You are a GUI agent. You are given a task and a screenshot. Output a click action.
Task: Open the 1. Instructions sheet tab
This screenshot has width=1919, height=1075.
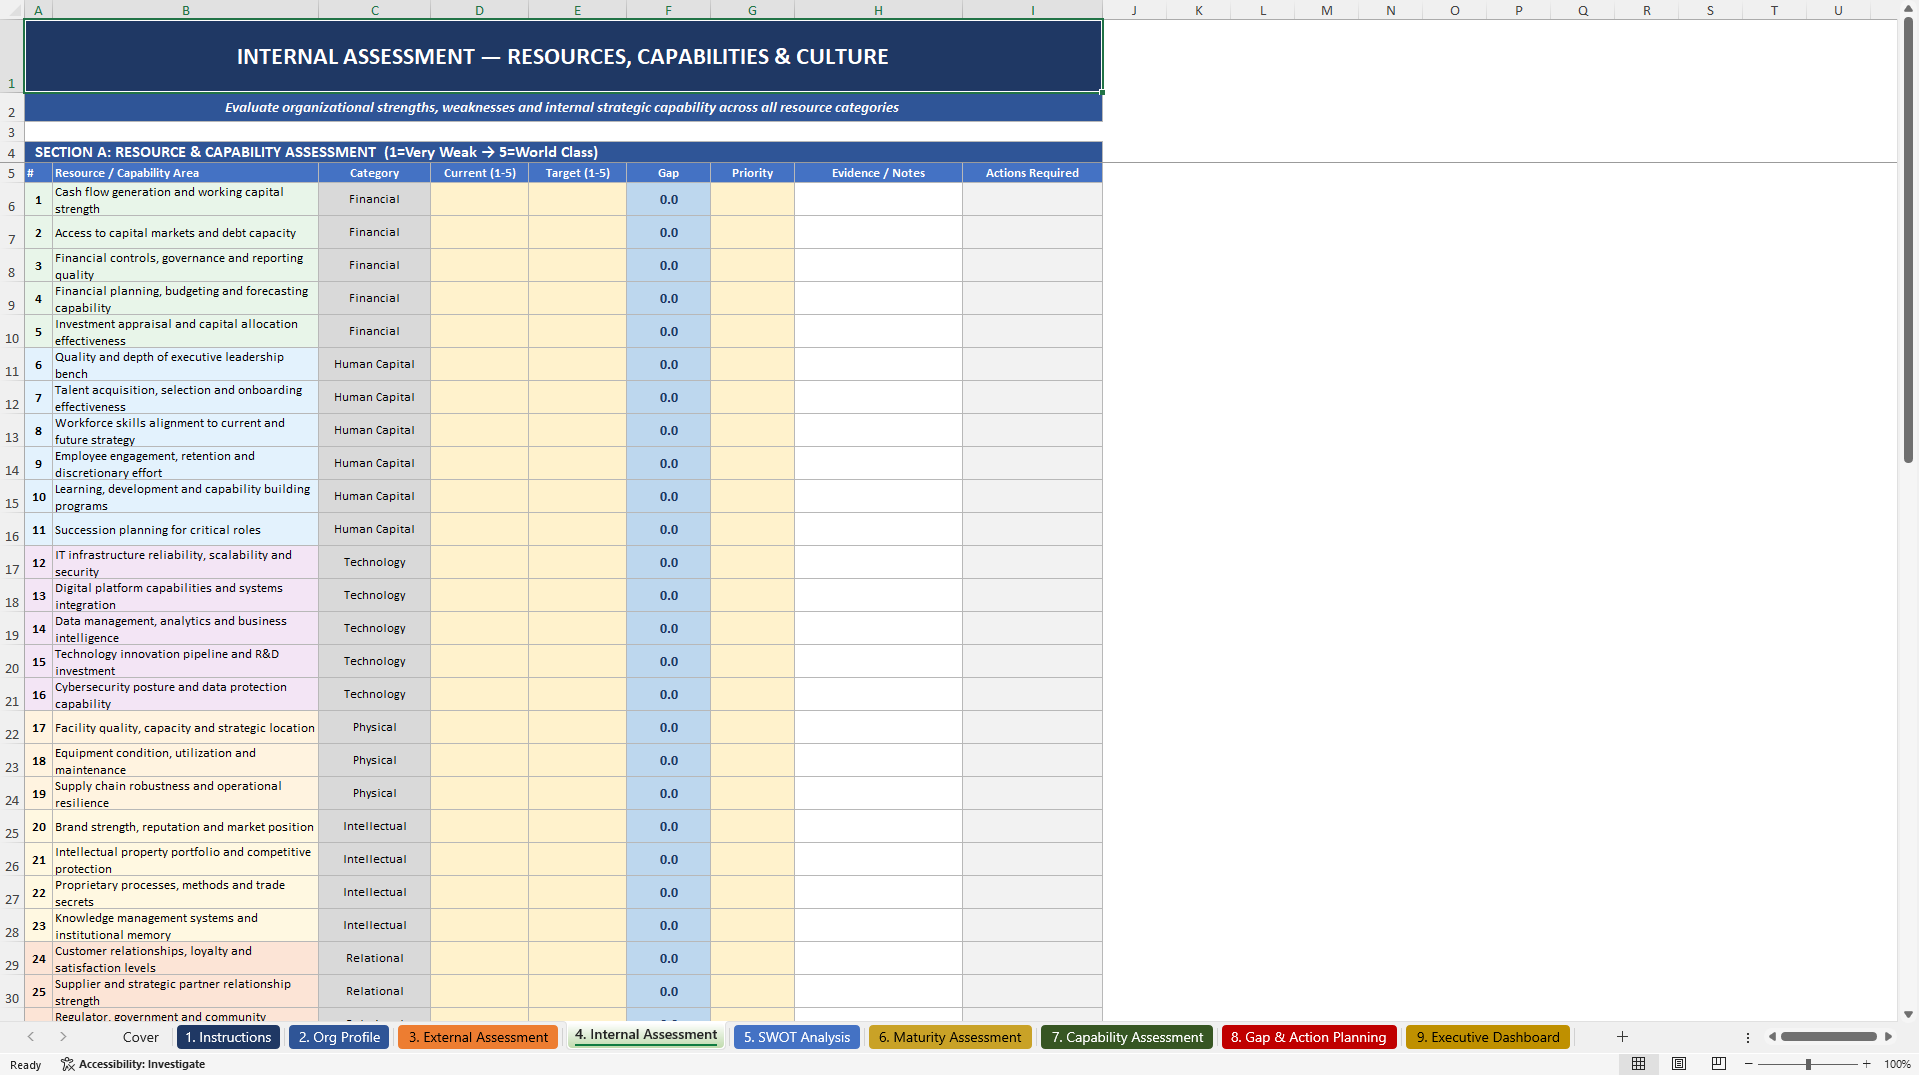[228, 1037]
